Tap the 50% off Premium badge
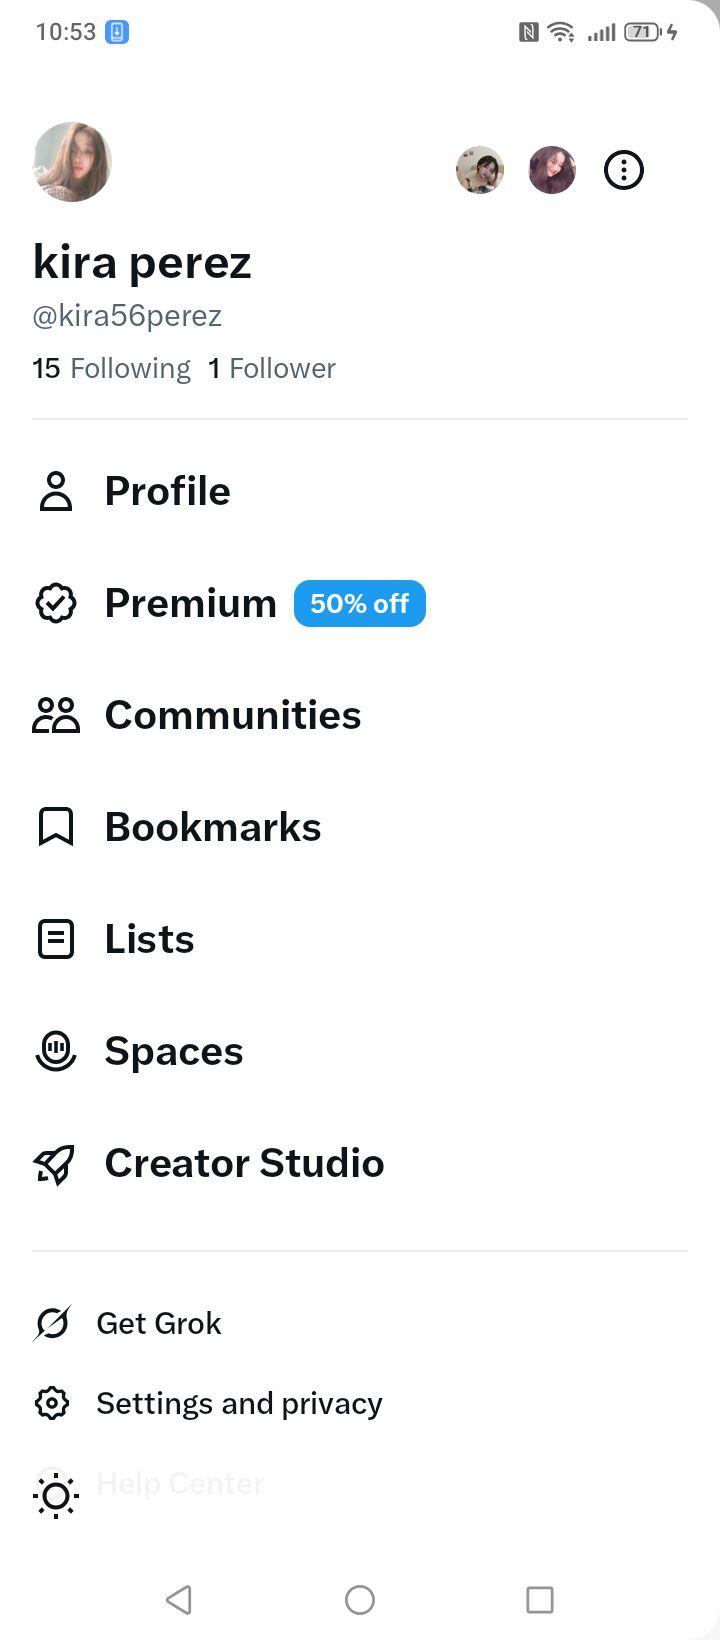This screenshot has width=720, height=1640. coord(360,603)
